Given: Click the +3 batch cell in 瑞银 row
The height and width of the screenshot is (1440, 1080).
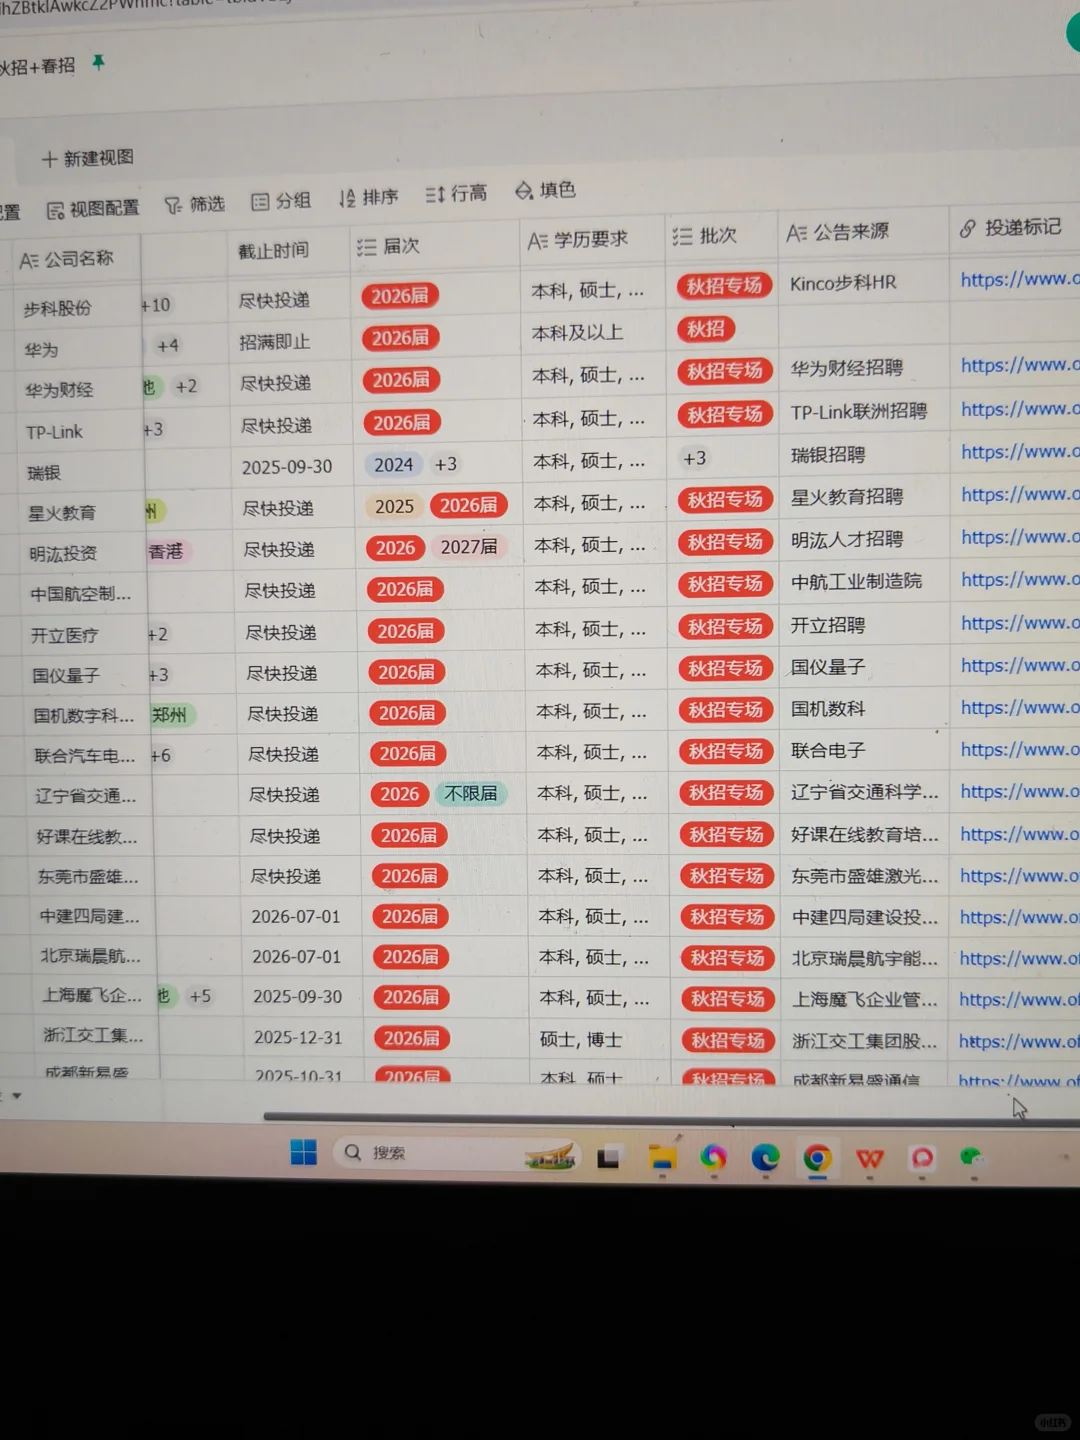Looking at the screenshot, I should click(695, 458).
